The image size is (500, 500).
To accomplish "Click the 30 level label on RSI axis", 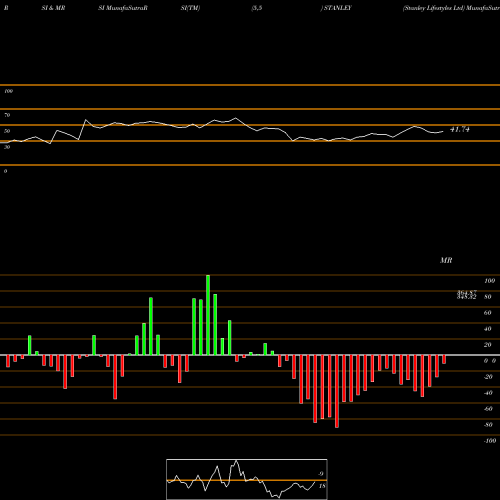I will click(7, 147).
